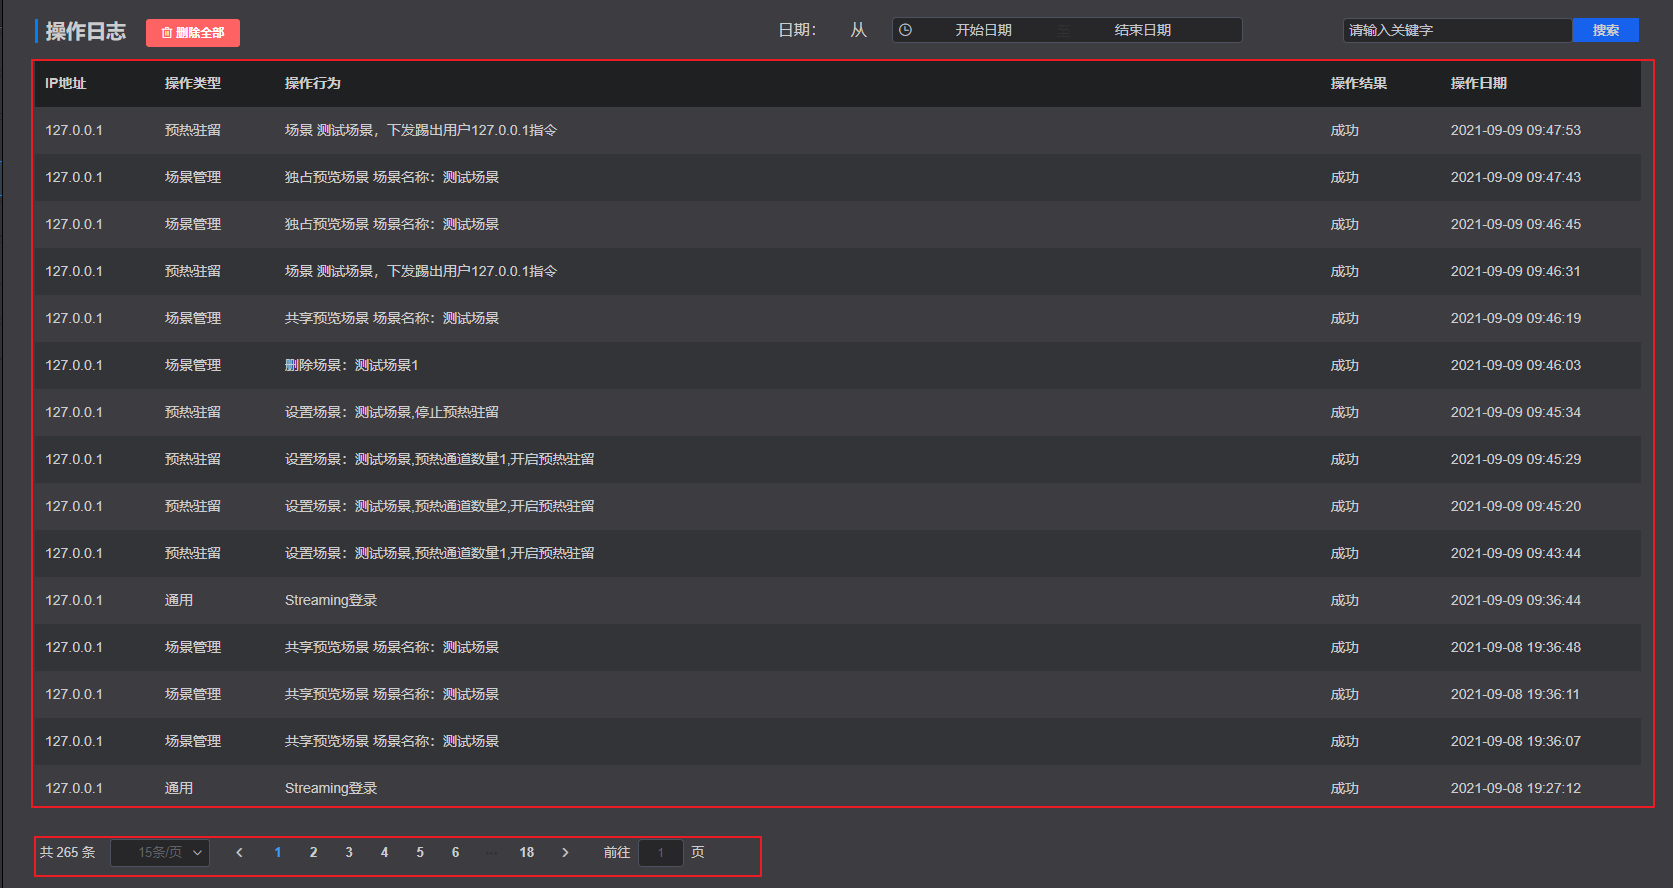Go to page 3 of the log
The image size is (1673, 888).
(x=349, y=853)
